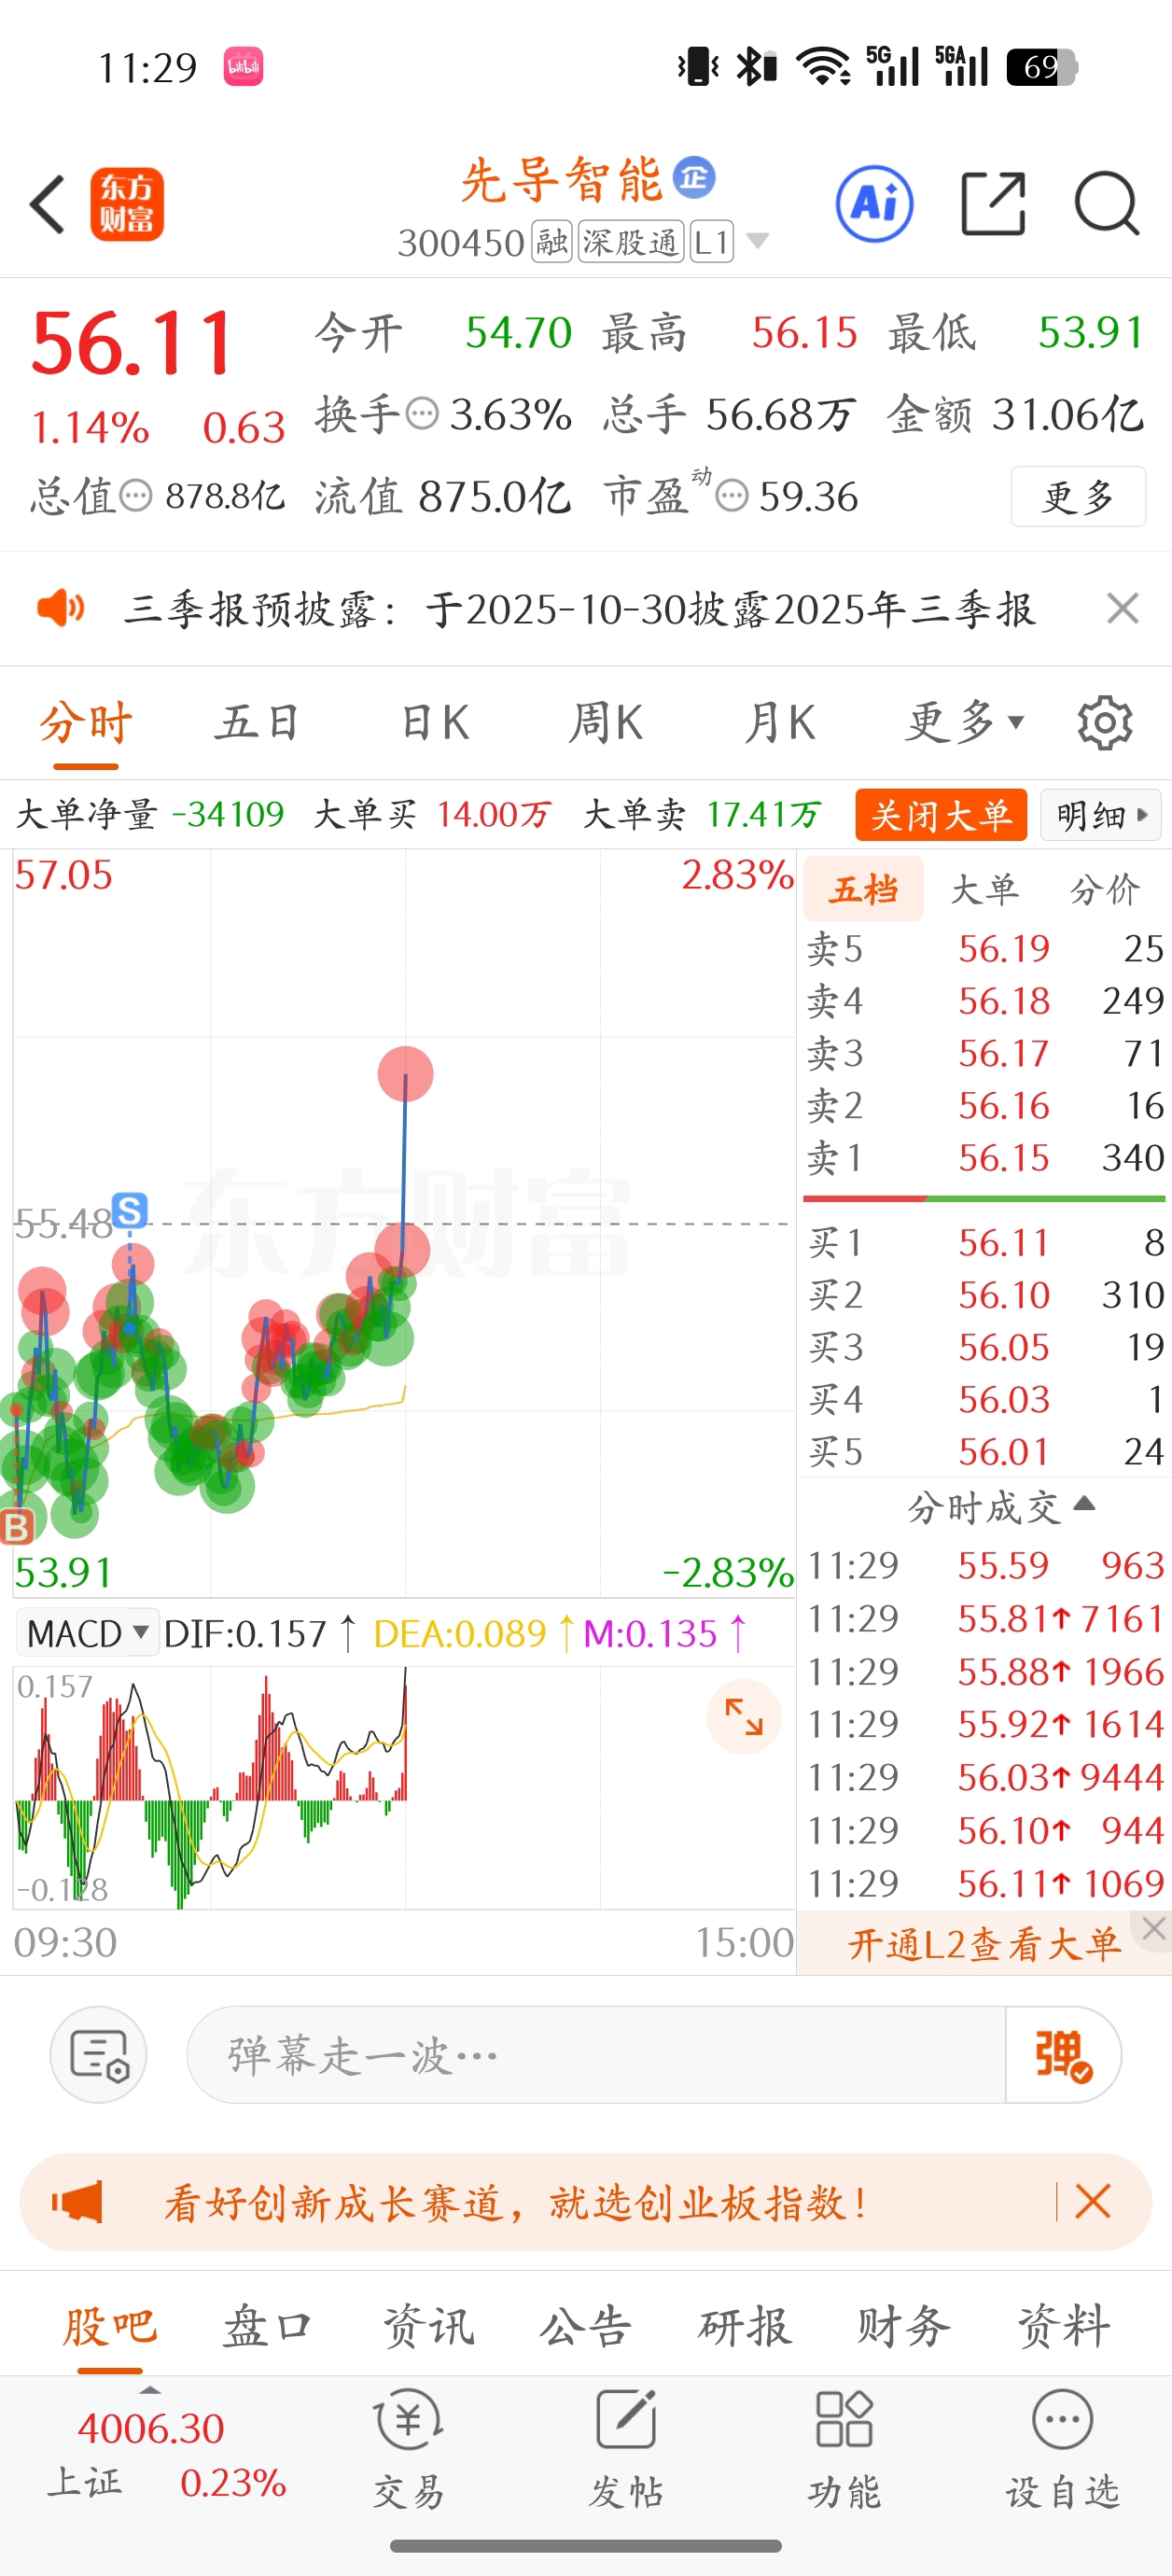Switch to 周K chart tab
The image size is (1172, 2576).
(x=606, y=722)
